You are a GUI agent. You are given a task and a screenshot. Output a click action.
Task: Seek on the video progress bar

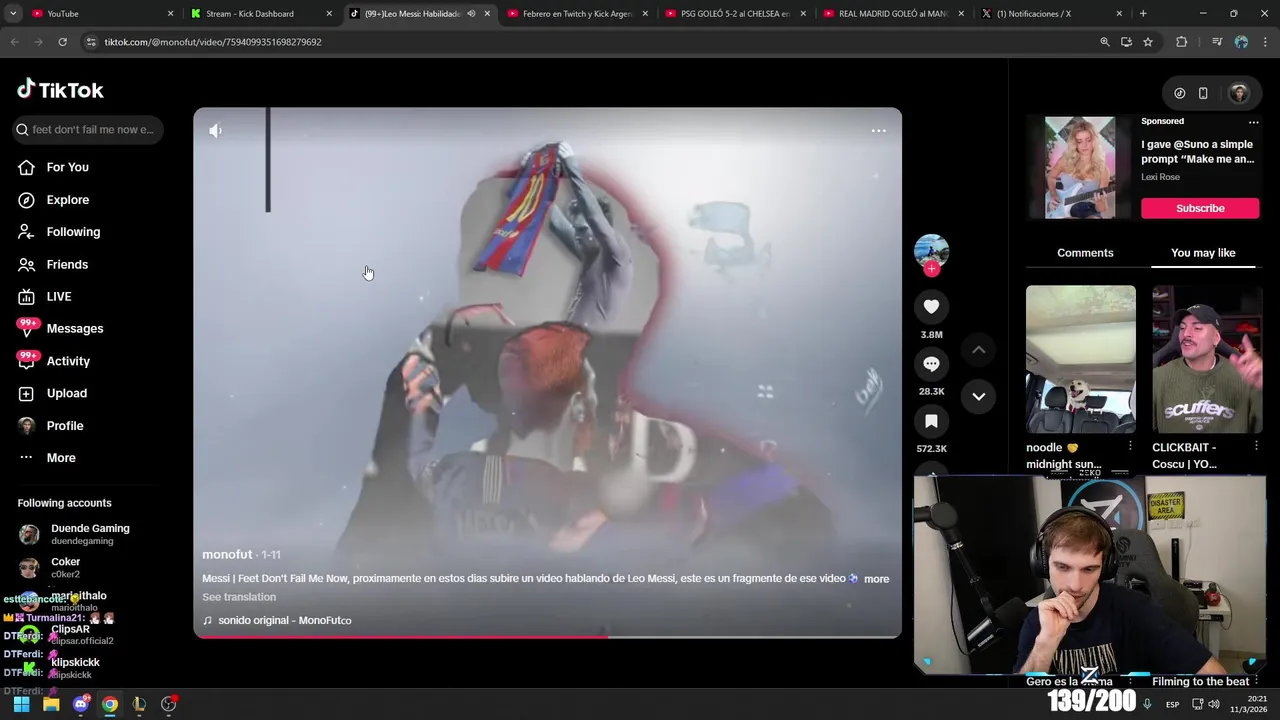(547, 636)
